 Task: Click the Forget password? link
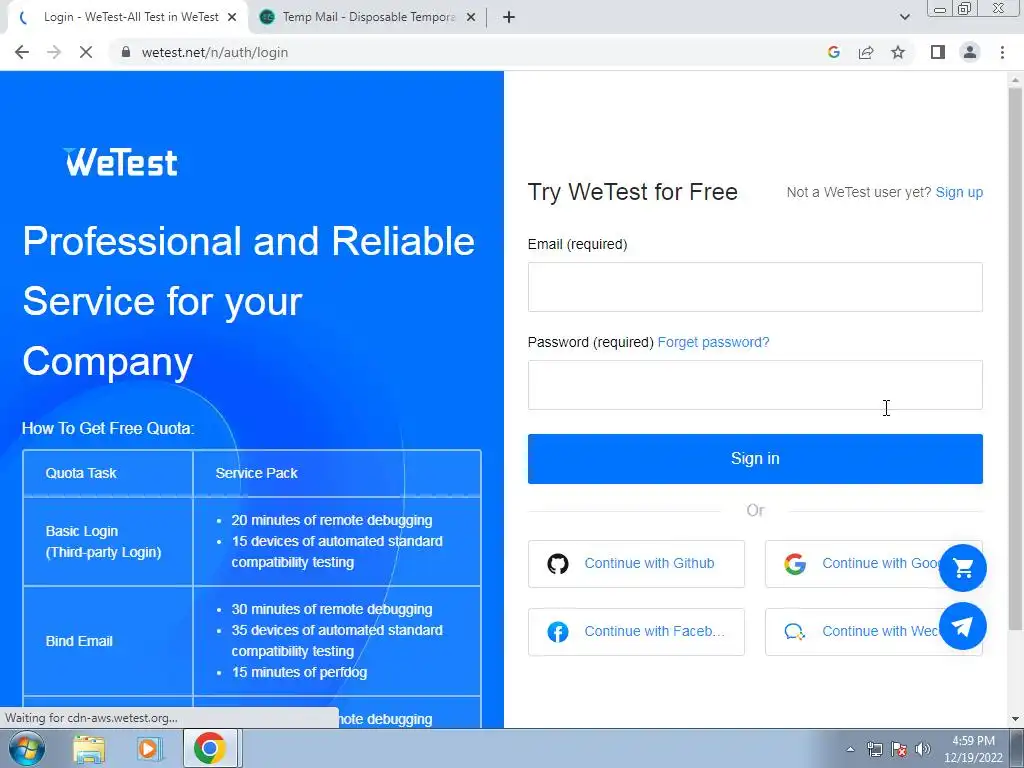pos(713,342)
